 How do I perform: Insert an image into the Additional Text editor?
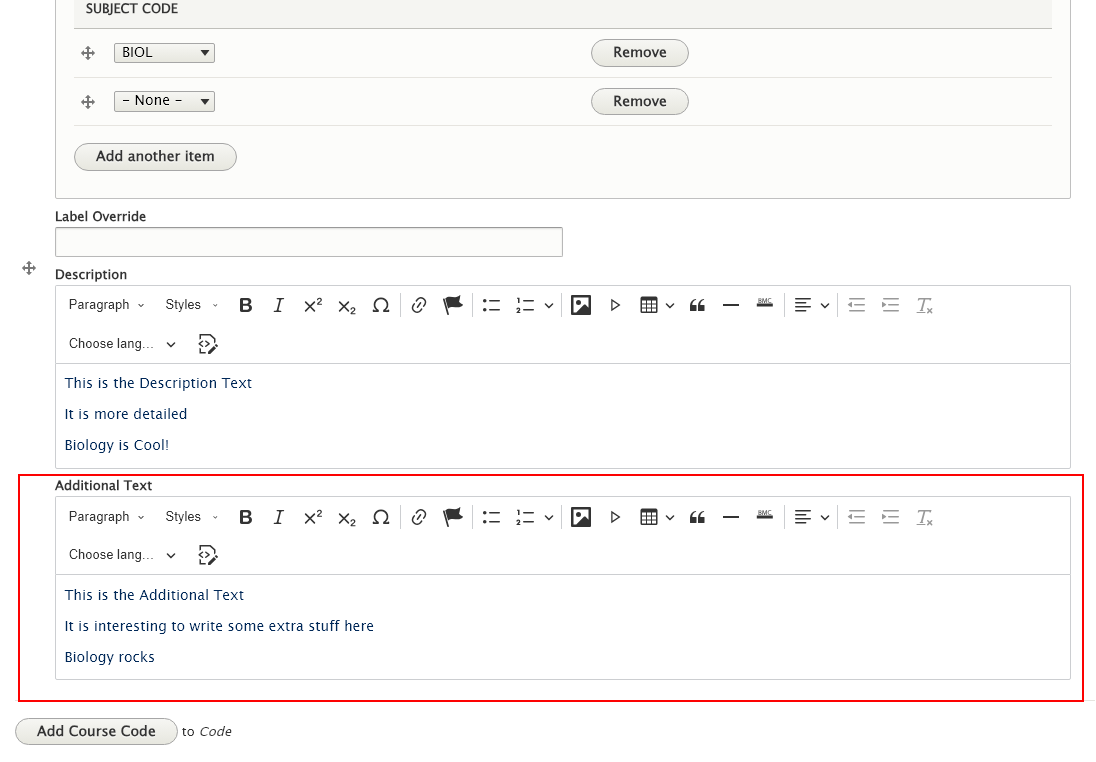581,517
